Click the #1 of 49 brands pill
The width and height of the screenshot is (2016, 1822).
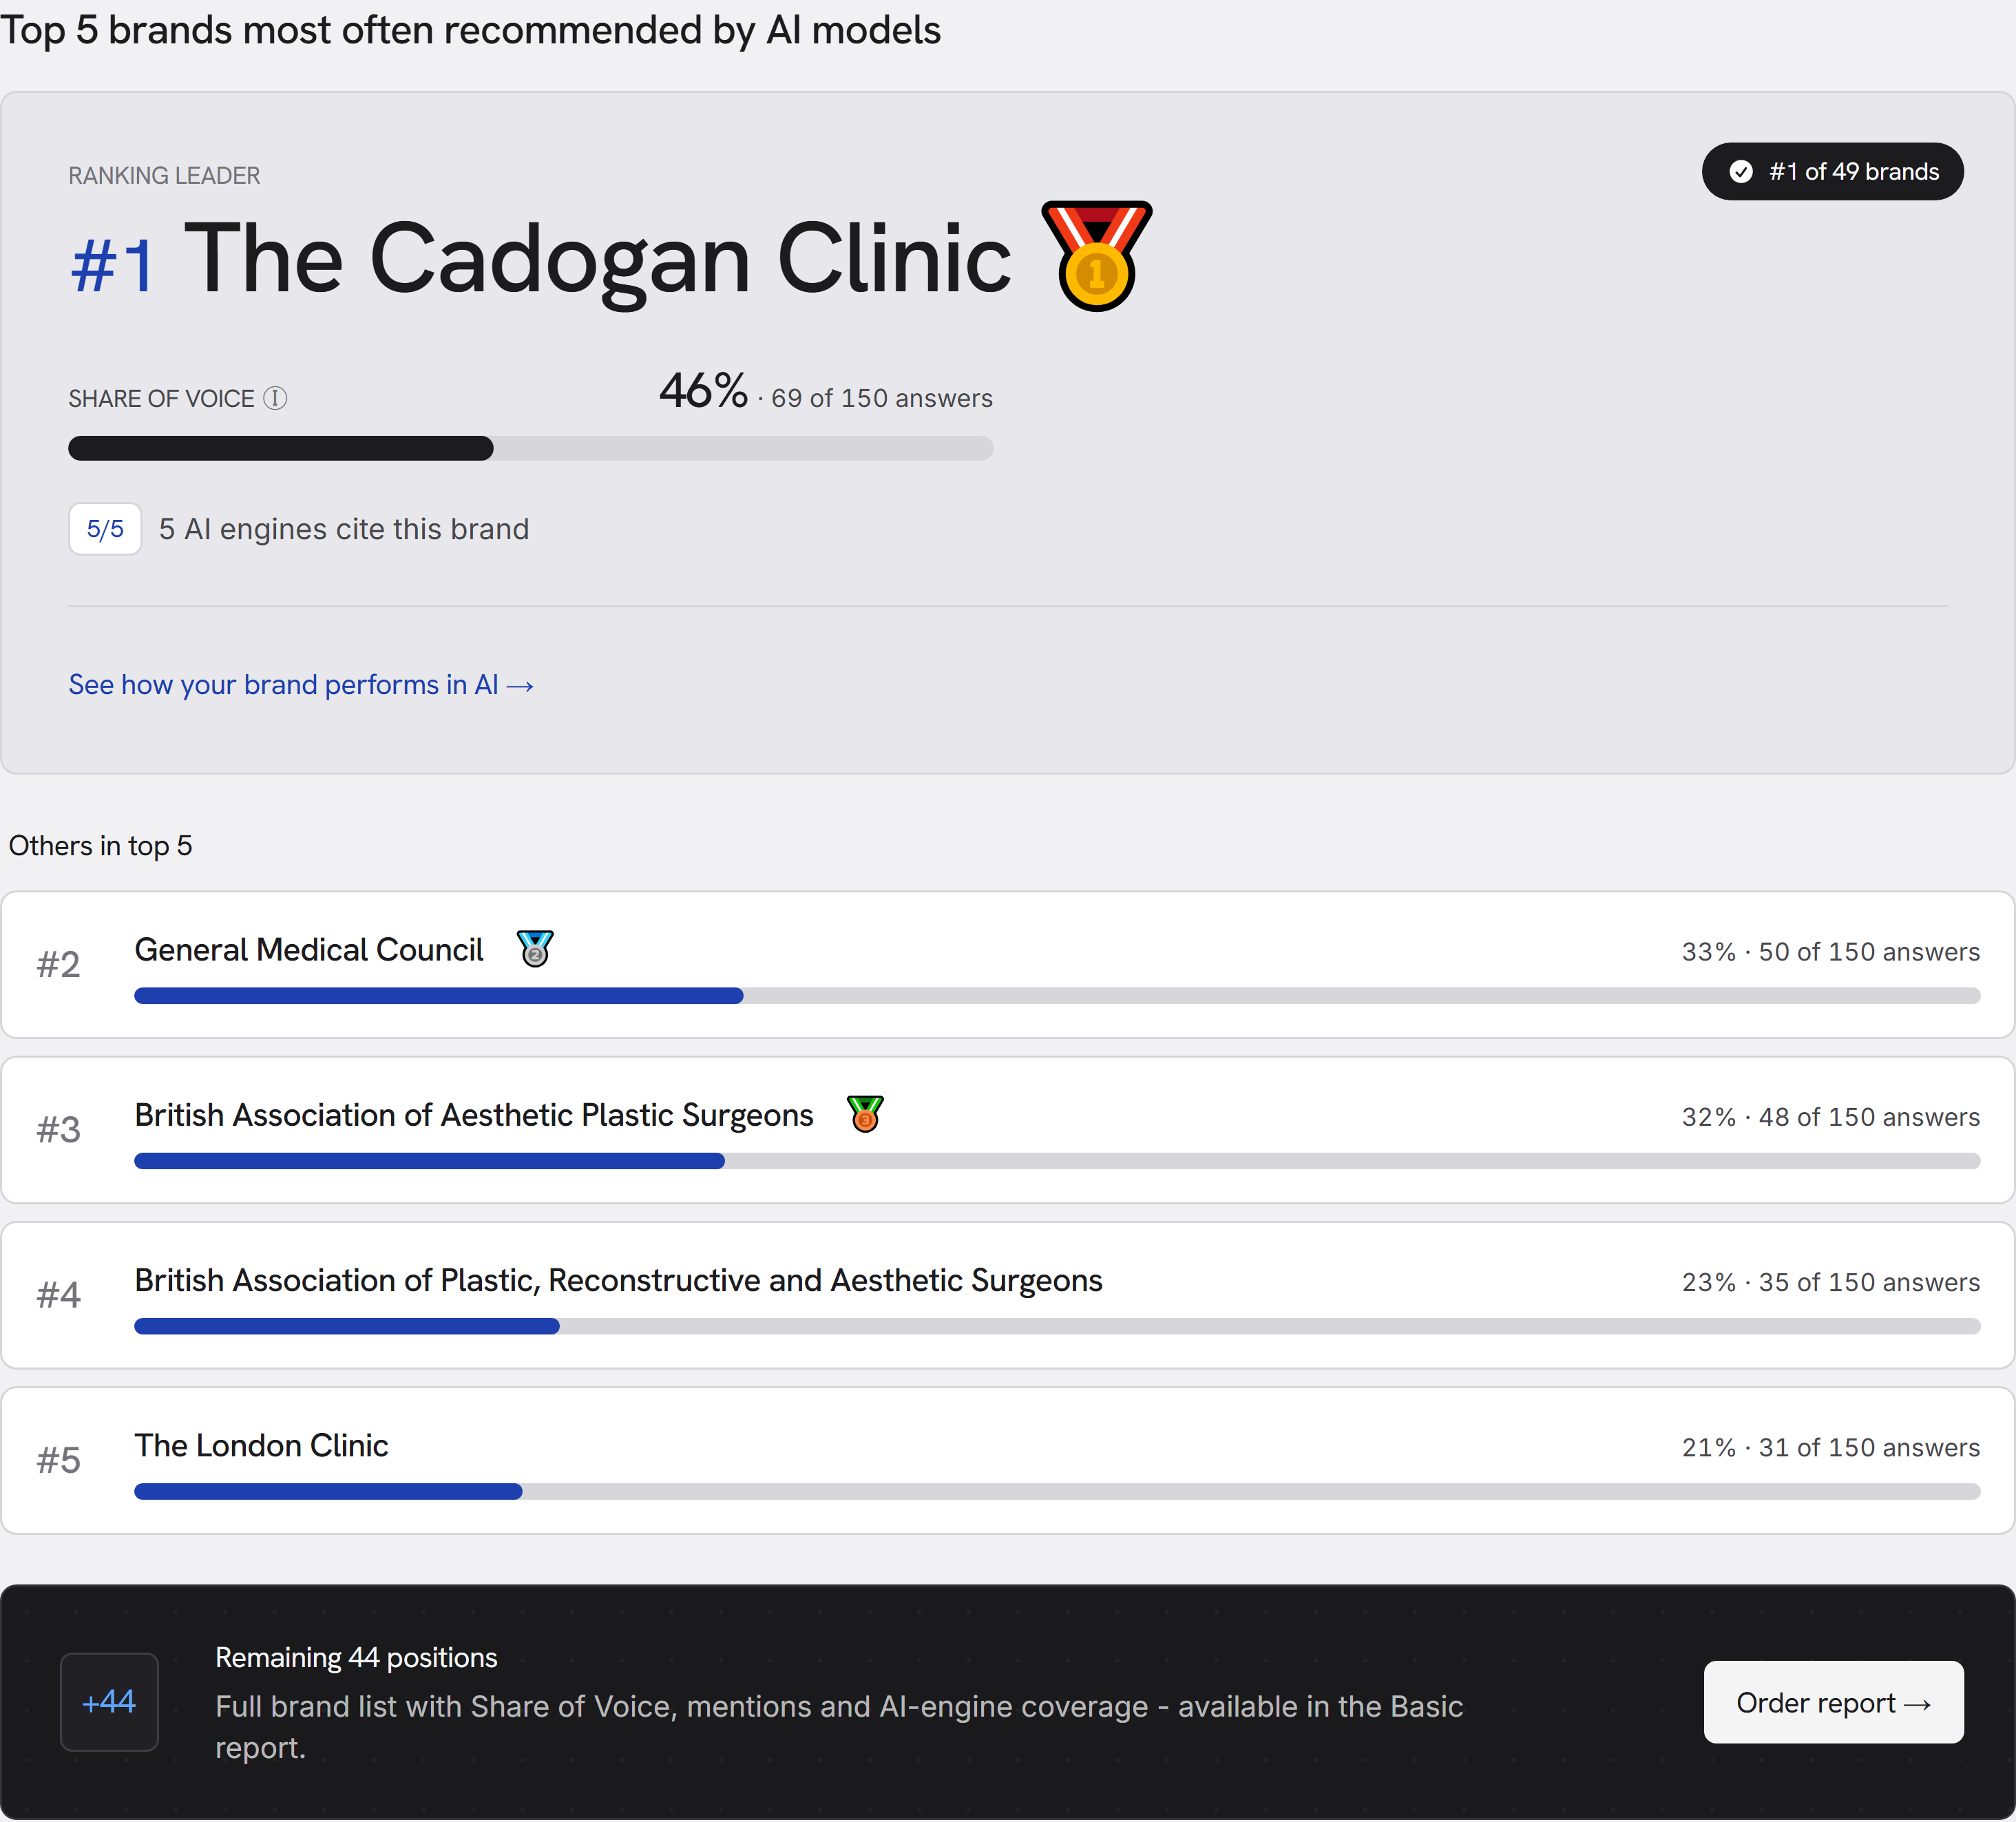click(x=1832, y=172)
